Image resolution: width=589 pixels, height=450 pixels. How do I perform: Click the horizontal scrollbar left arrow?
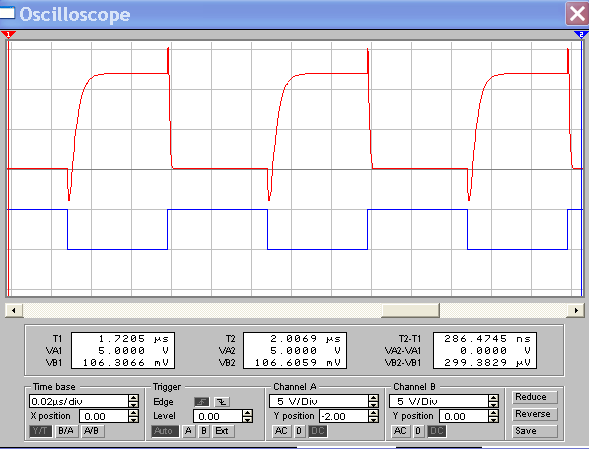pyautogui.click(x=14, y=310)
